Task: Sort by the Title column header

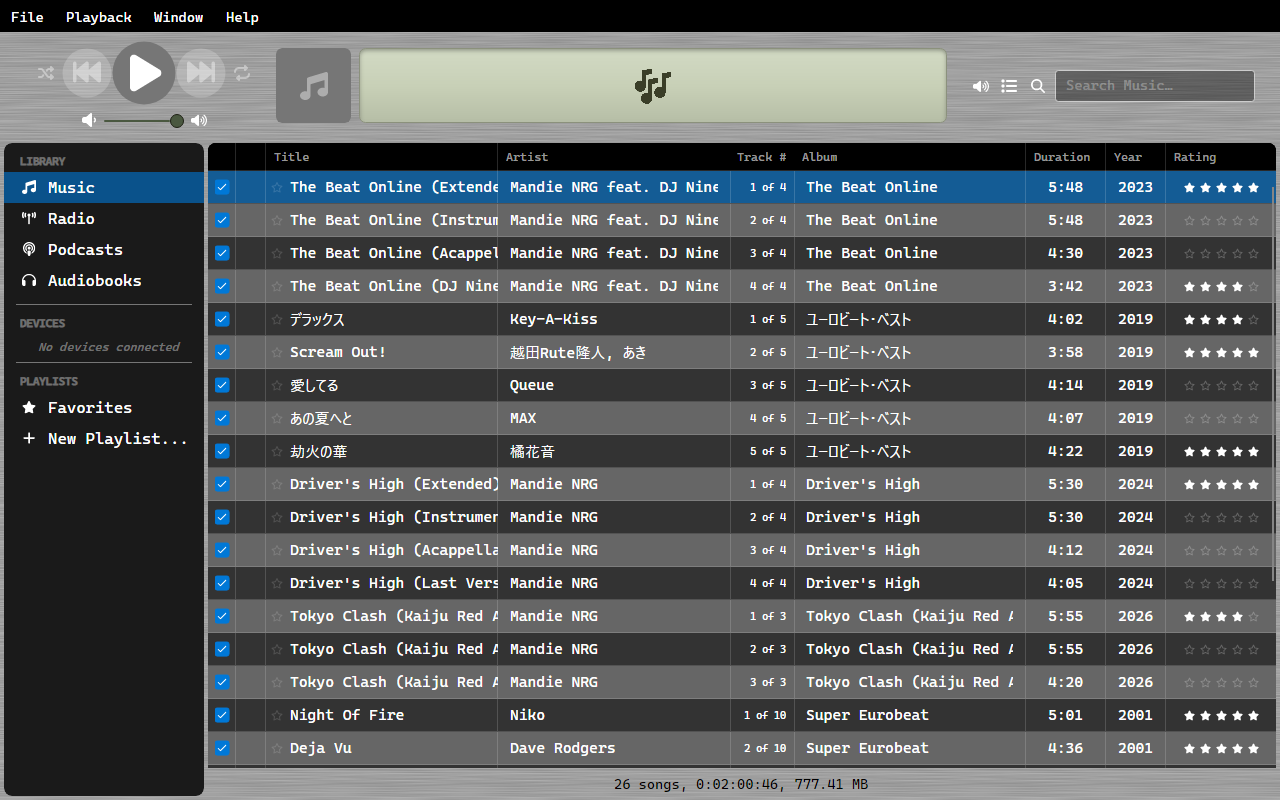Action: [x=381, y=157]
